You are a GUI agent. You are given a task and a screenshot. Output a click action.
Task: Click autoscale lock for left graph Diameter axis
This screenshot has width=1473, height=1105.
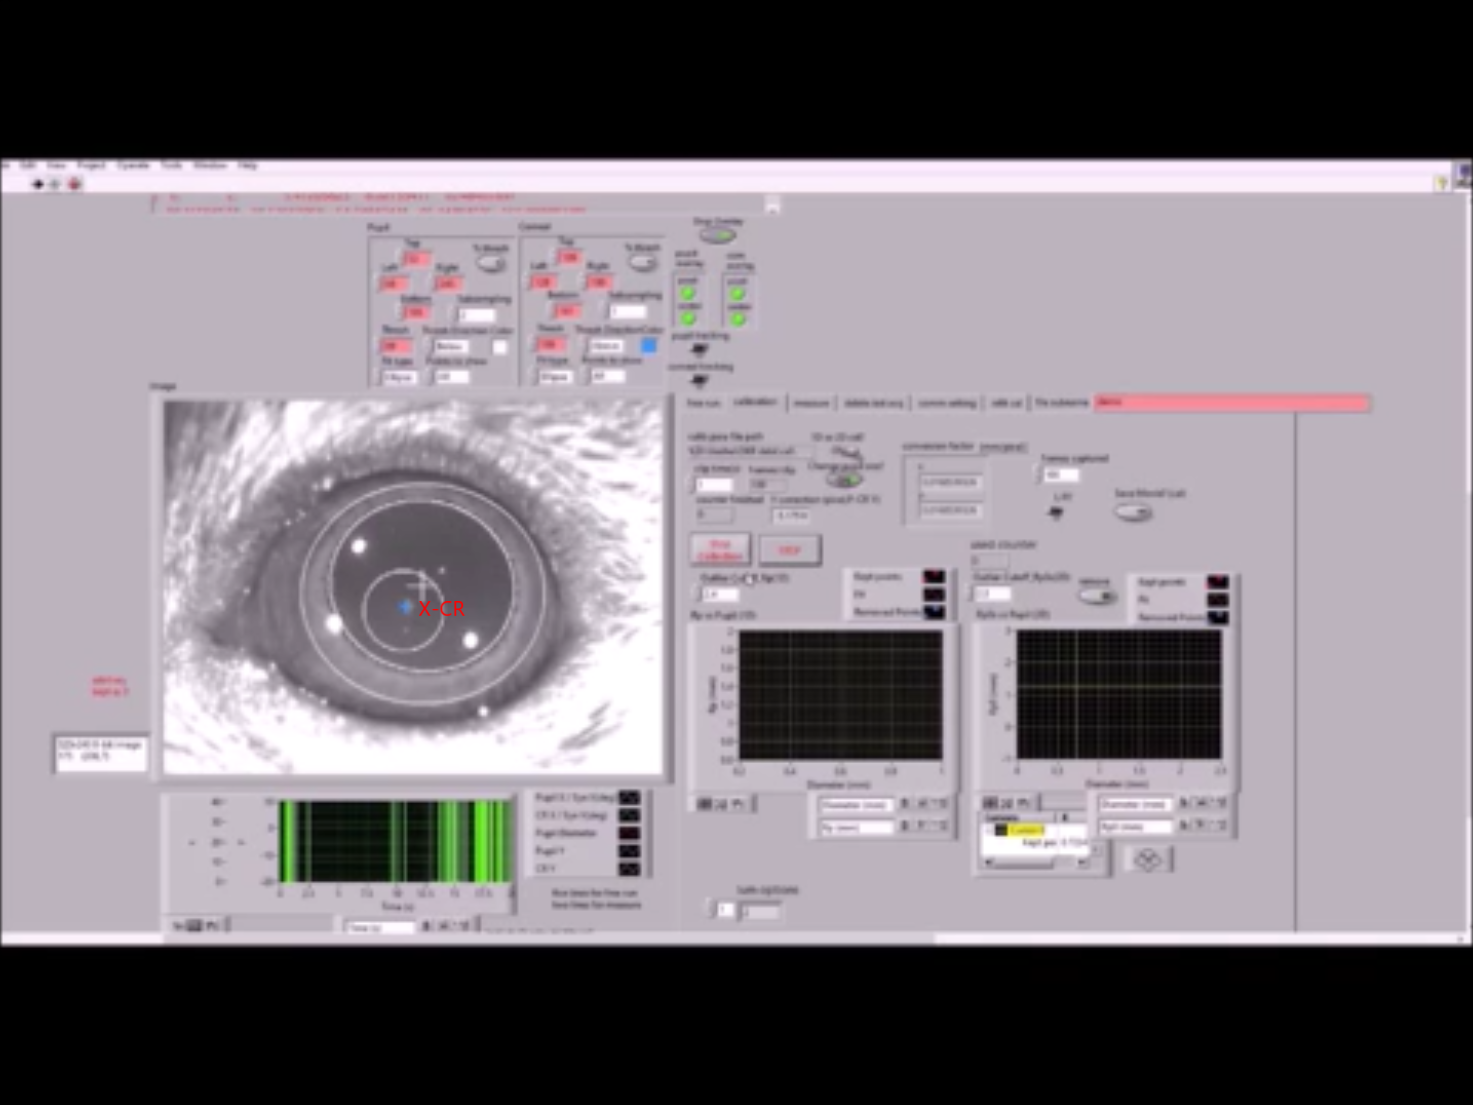click(x=905, y=804)
